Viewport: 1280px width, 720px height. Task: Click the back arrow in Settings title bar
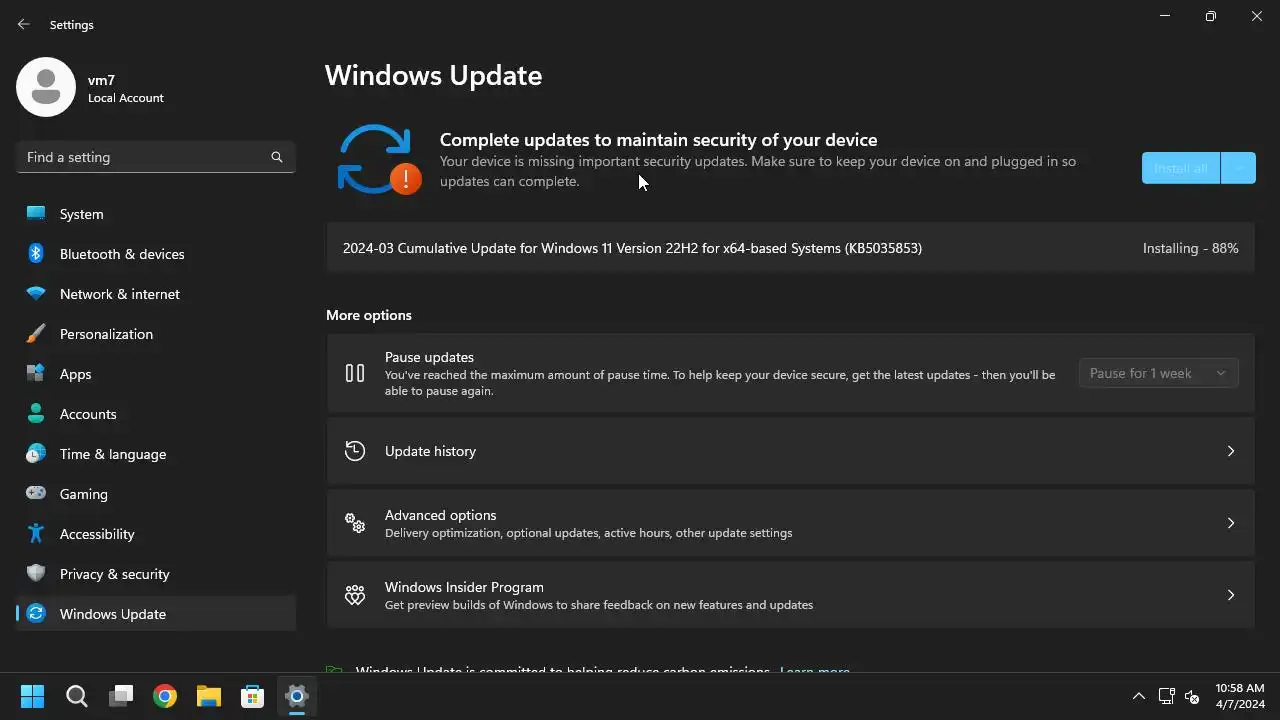(24, 24)
